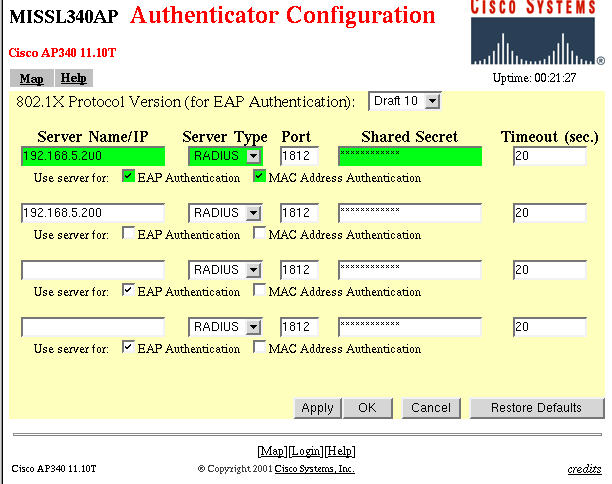Viewport: 612px width, 484px height.
Task: Click the second server's shared secret field
Action: pyautogui.click(x=410, y=213)
